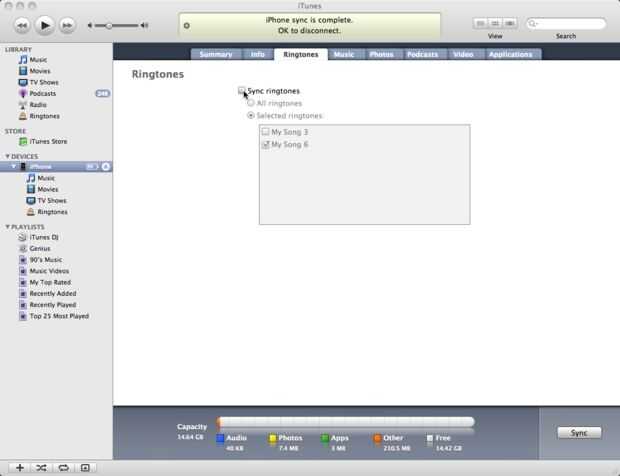Click the capacity usage bar
Viewport: 620px width, 476px height.
click(346, 422)
